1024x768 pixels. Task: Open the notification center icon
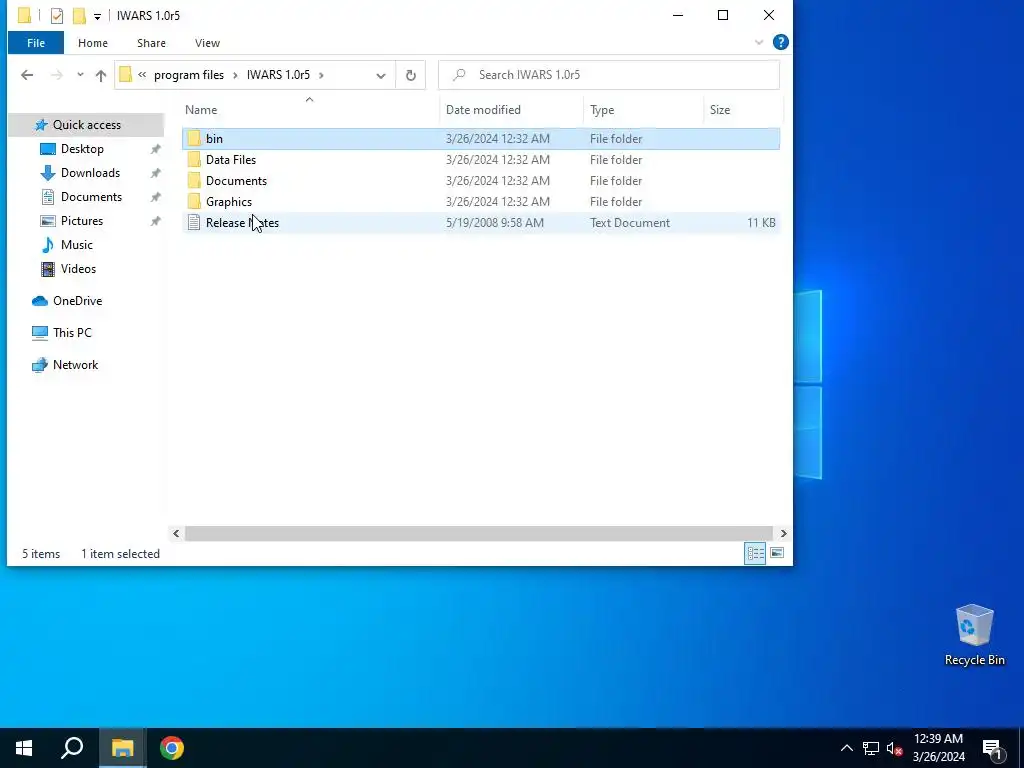click(993, 748)
